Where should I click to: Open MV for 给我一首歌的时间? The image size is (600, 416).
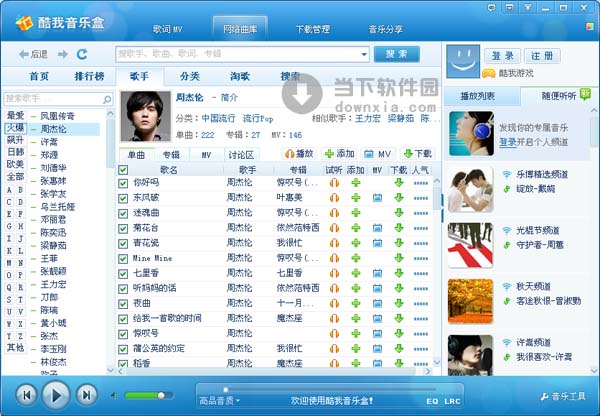pos(377,319)
